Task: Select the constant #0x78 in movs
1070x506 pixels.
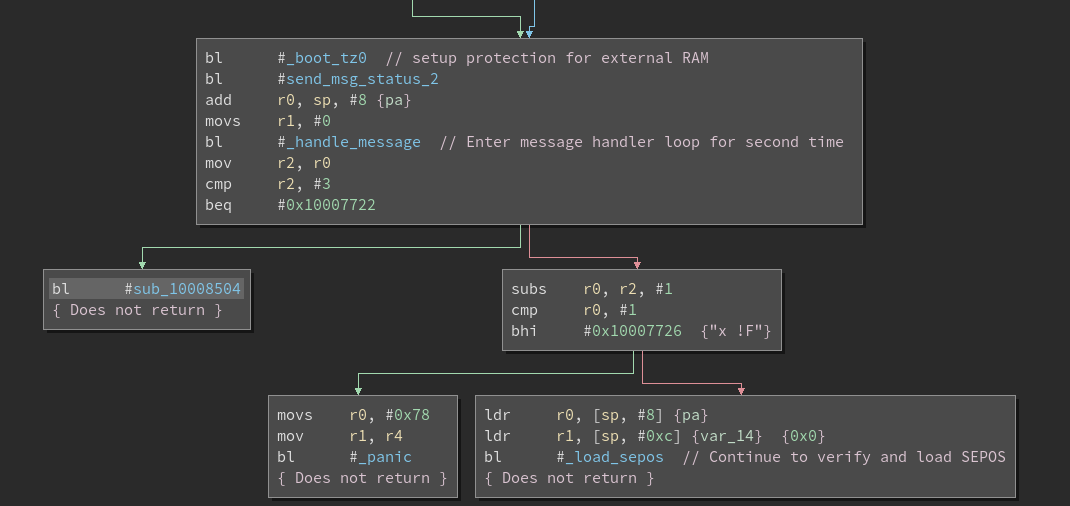Action: pyautogui.click(x=409, y=415)
